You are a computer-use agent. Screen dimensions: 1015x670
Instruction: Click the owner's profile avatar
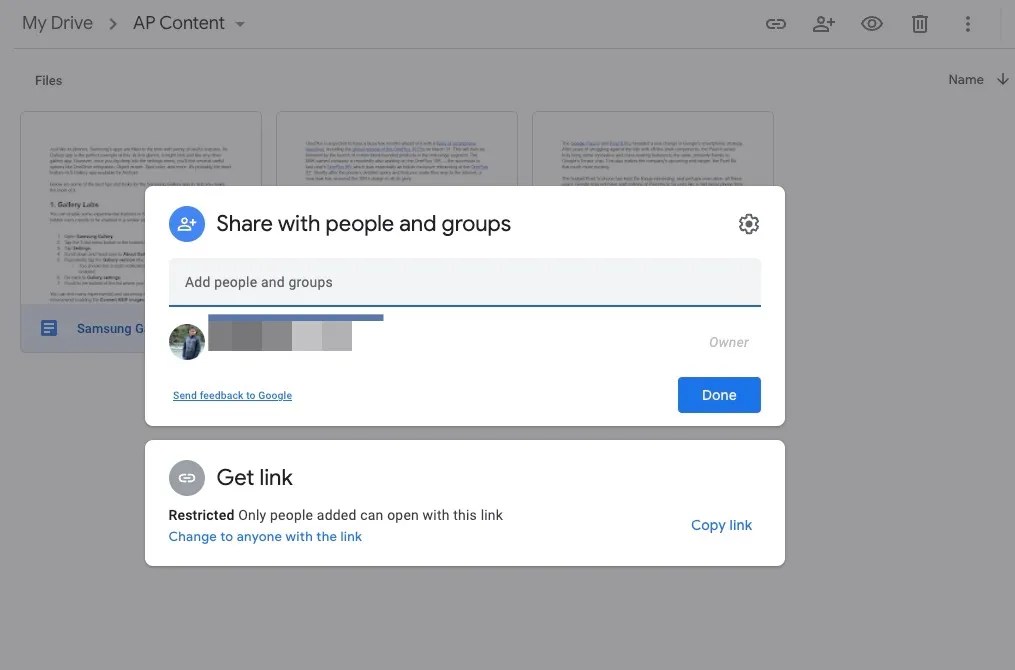pos(187,342)
